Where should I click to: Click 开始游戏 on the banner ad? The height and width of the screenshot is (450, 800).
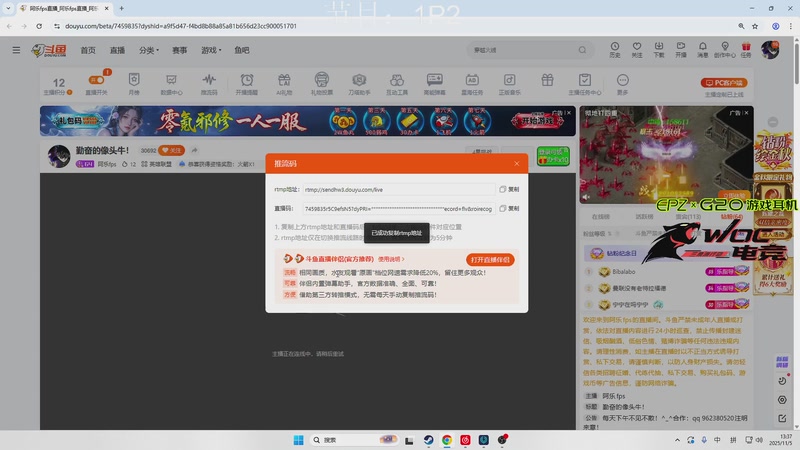(537, 121)
